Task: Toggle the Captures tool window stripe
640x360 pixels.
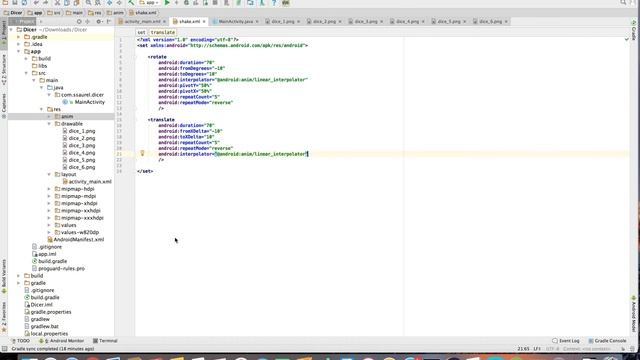Action: (x=4, y=105)
